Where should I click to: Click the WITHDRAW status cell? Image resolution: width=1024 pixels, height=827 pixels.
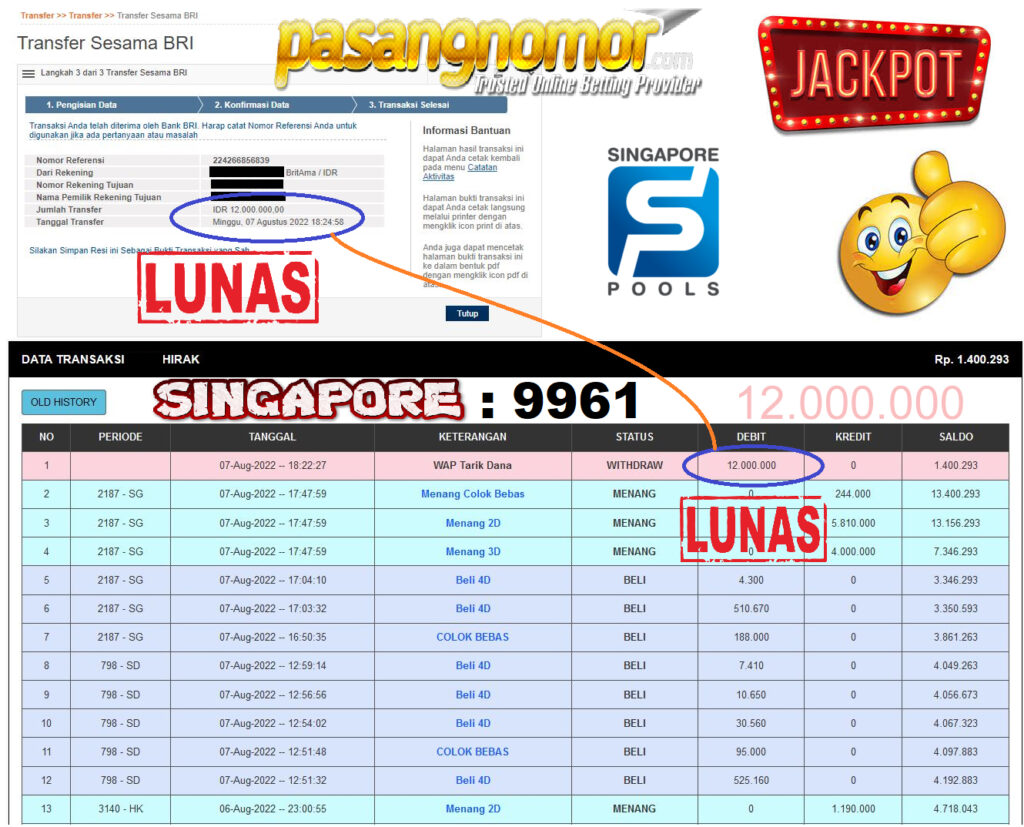pos(634,465)
